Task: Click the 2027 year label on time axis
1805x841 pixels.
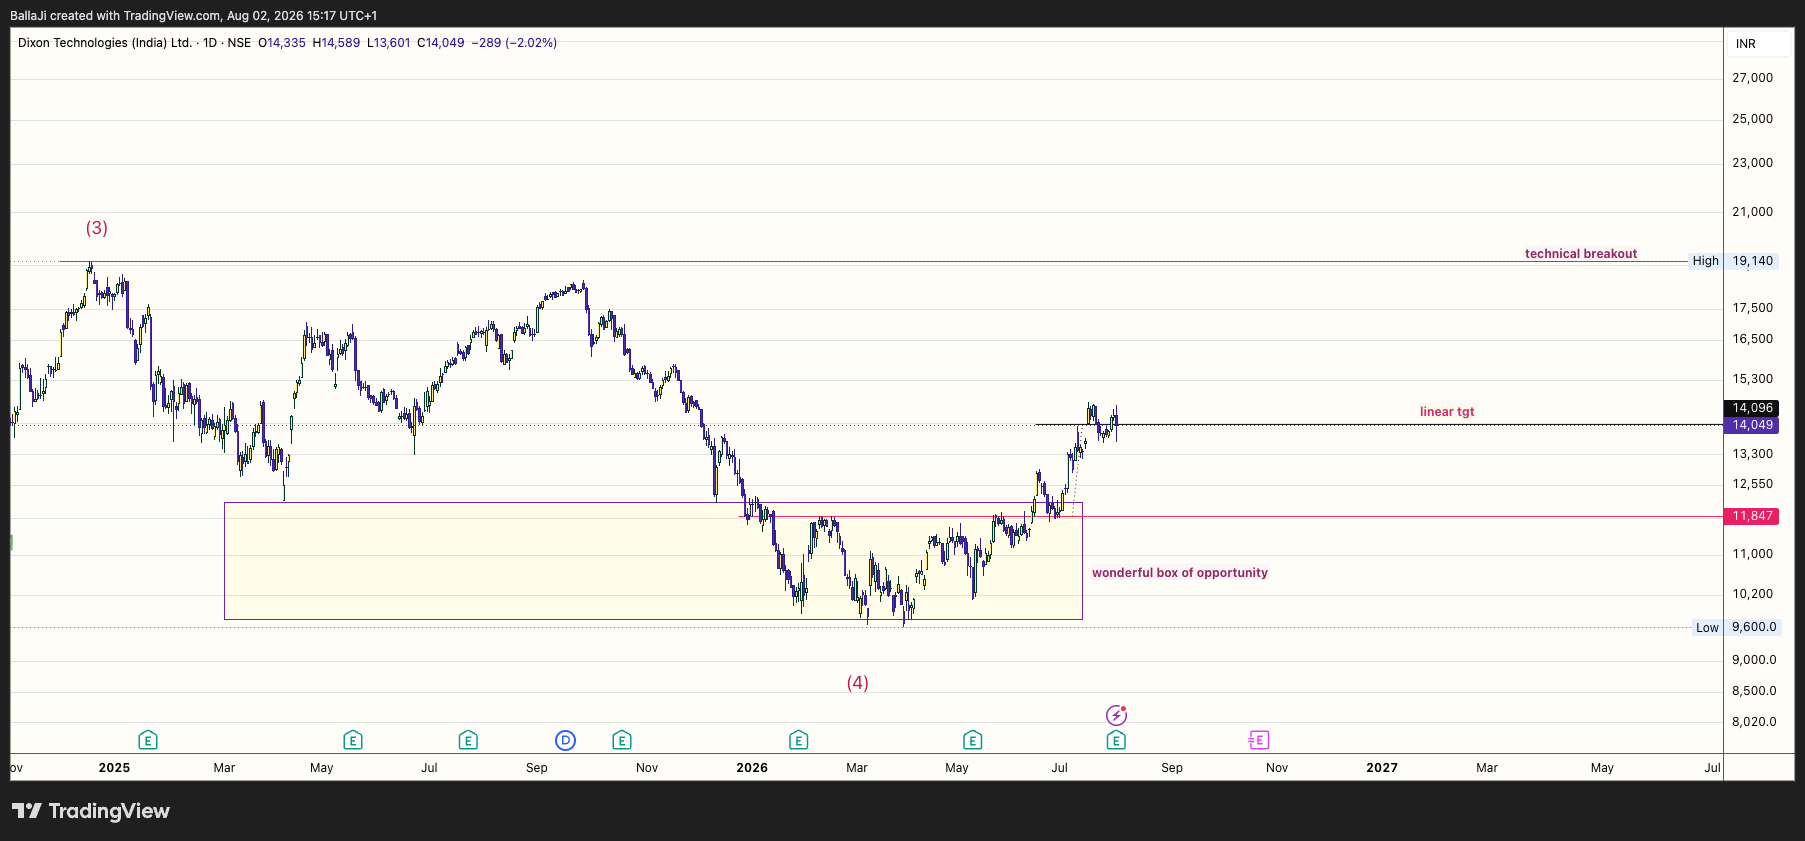Action: (x=1382, y=768)
